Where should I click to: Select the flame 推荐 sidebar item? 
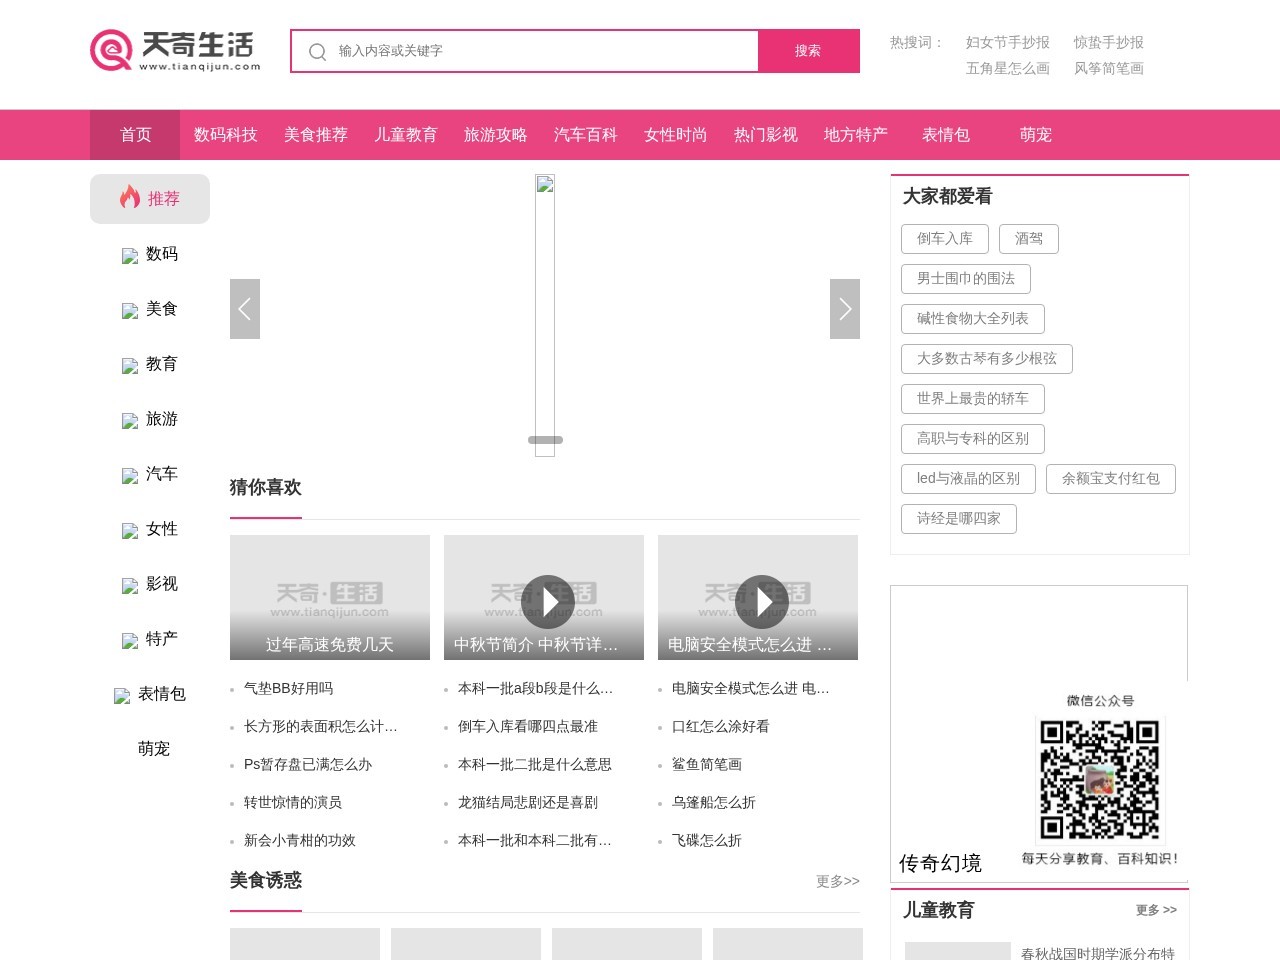(x=150, y=199)
